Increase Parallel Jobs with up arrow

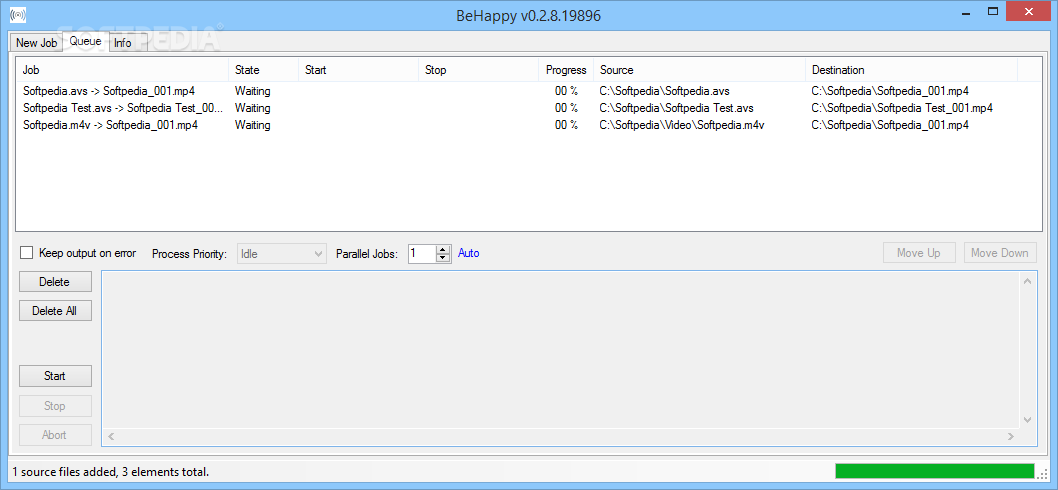click(443, 249)
